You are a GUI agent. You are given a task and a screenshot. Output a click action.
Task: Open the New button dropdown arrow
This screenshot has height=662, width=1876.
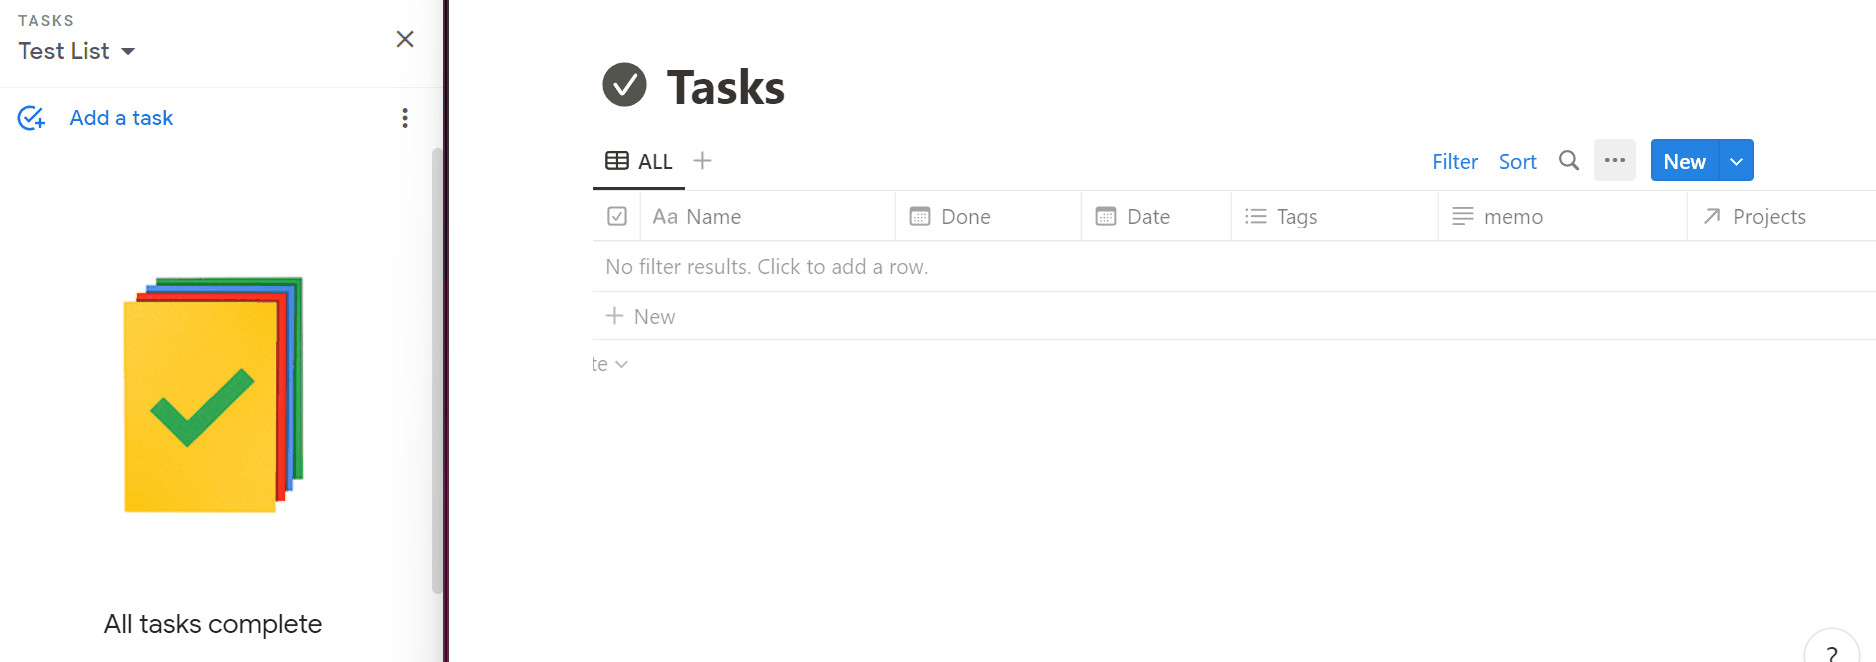pyautogui.click(x=1736, y=161)
